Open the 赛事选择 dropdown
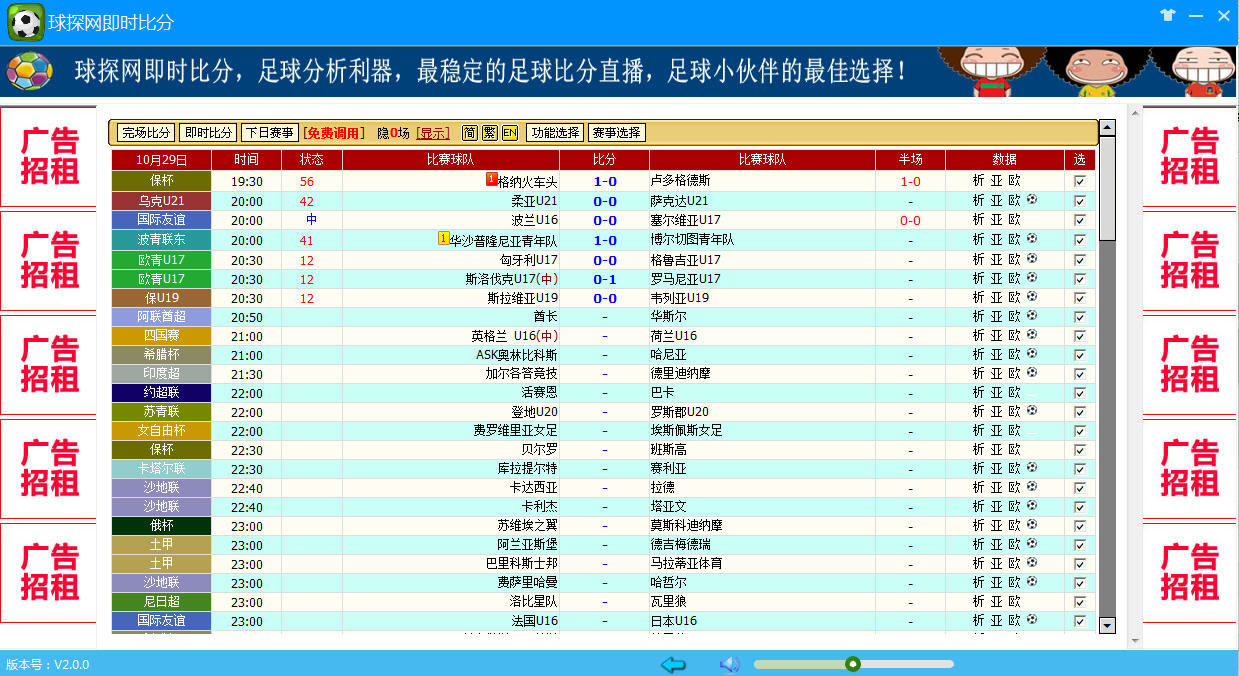The height and width of the screenshot is (676, 1239). coord(616,133)
